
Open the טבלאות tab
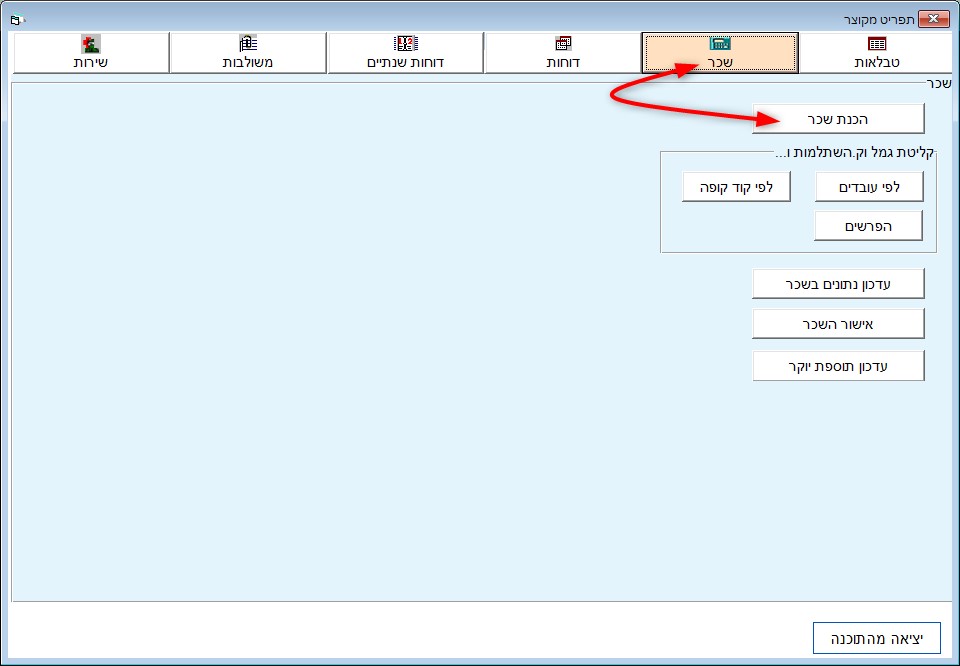point(876,53)
